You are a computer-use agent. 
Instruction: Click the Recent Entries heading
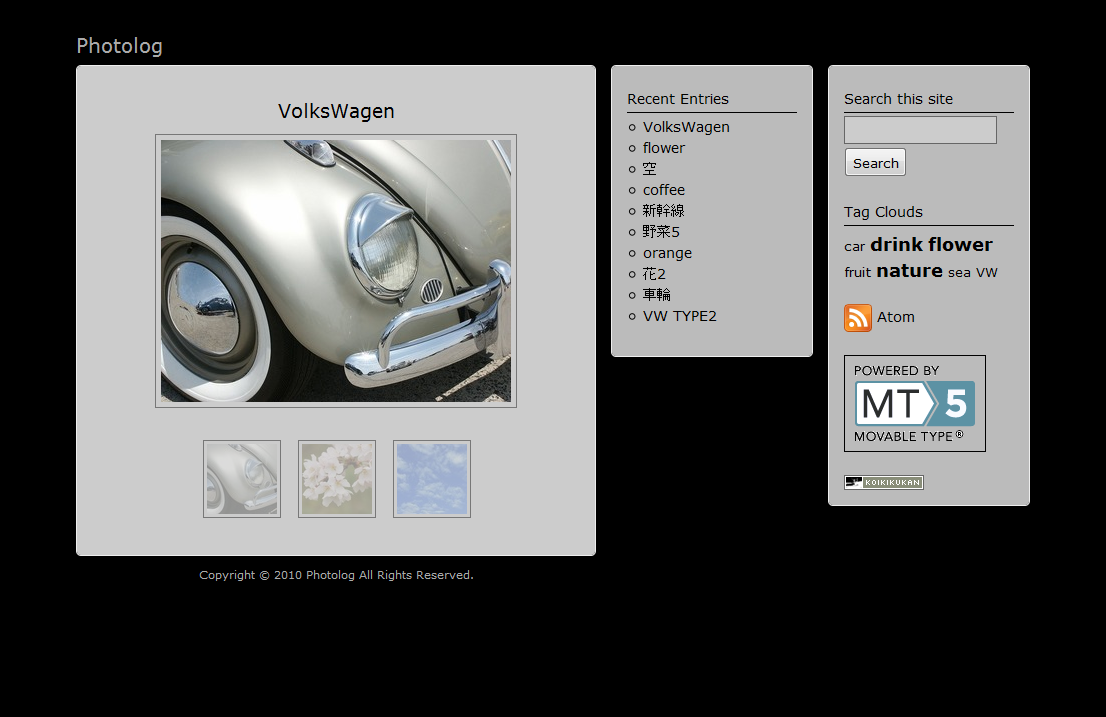click(x=678, y=99)
